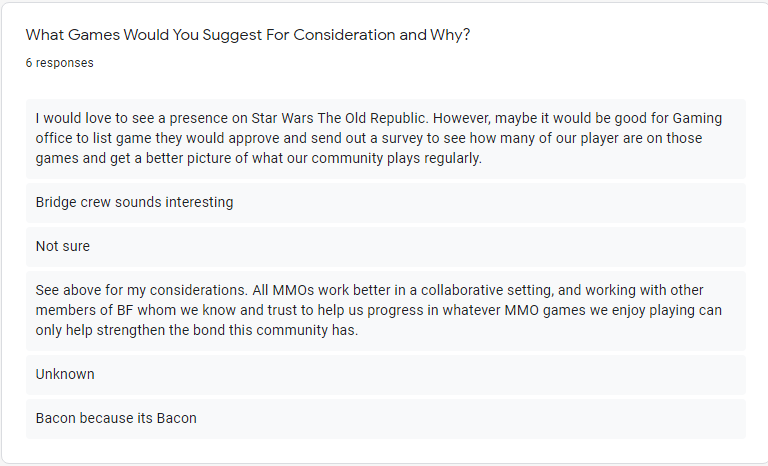Click the question title about suggested games

coord(248,35)
